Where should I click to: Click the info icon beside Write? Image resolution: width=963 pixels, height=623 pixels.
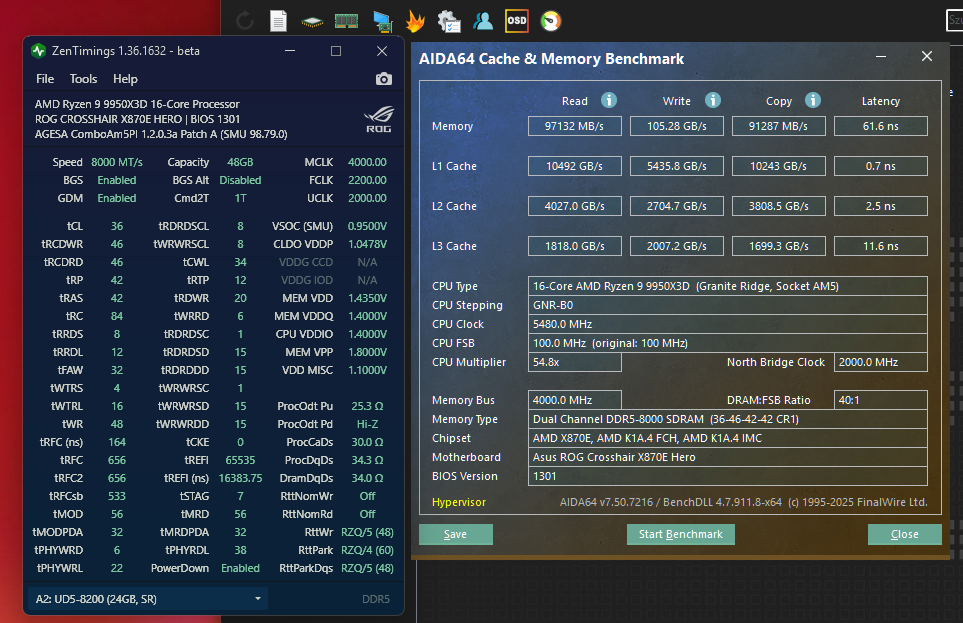point(712,100)
